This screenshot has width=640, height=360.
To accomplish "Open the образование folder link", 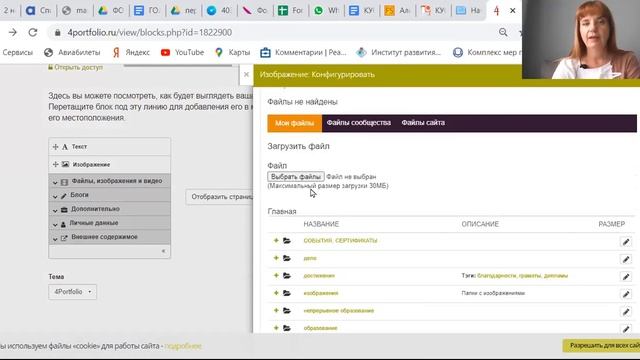I will (x=320, y=328).
